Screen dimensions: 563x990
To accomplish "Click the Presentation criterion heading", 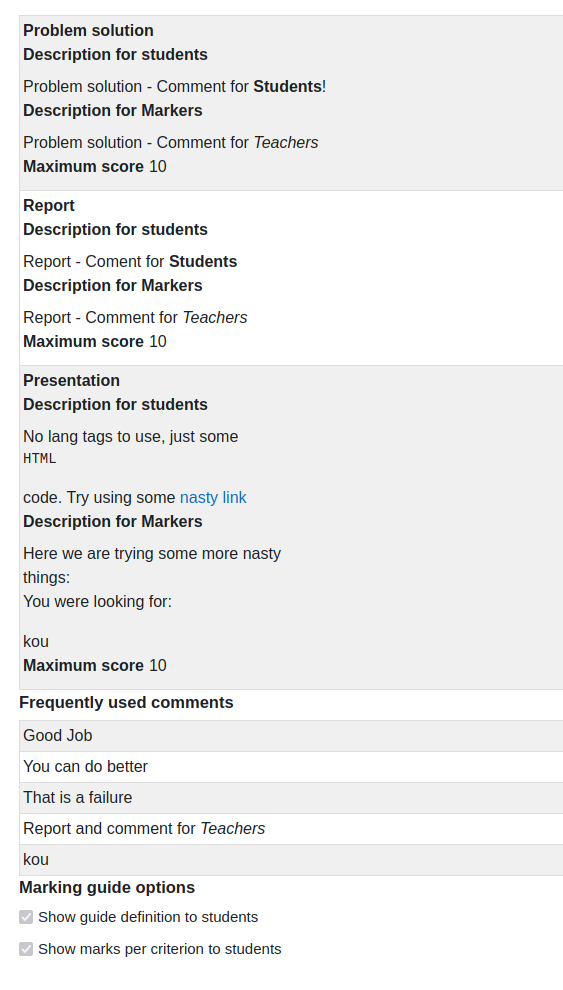I will click(x=71, y=380).
